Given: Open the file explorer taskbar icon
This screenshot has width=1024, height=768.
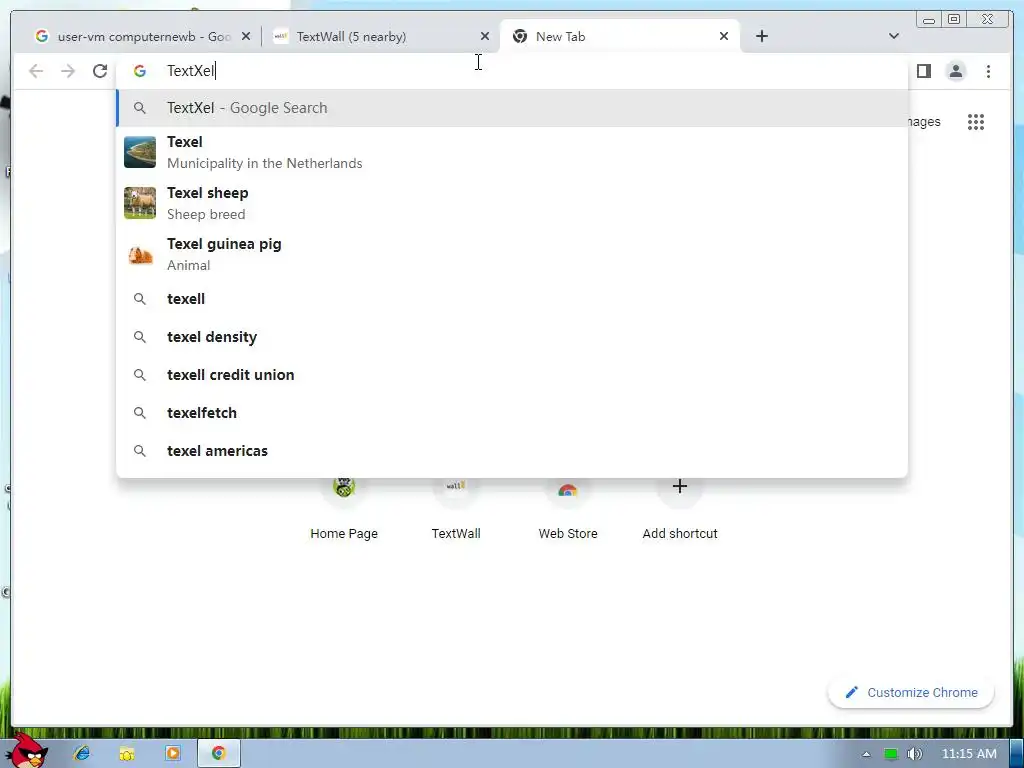Looking at the screenshot, I should [x=127, y=754].
